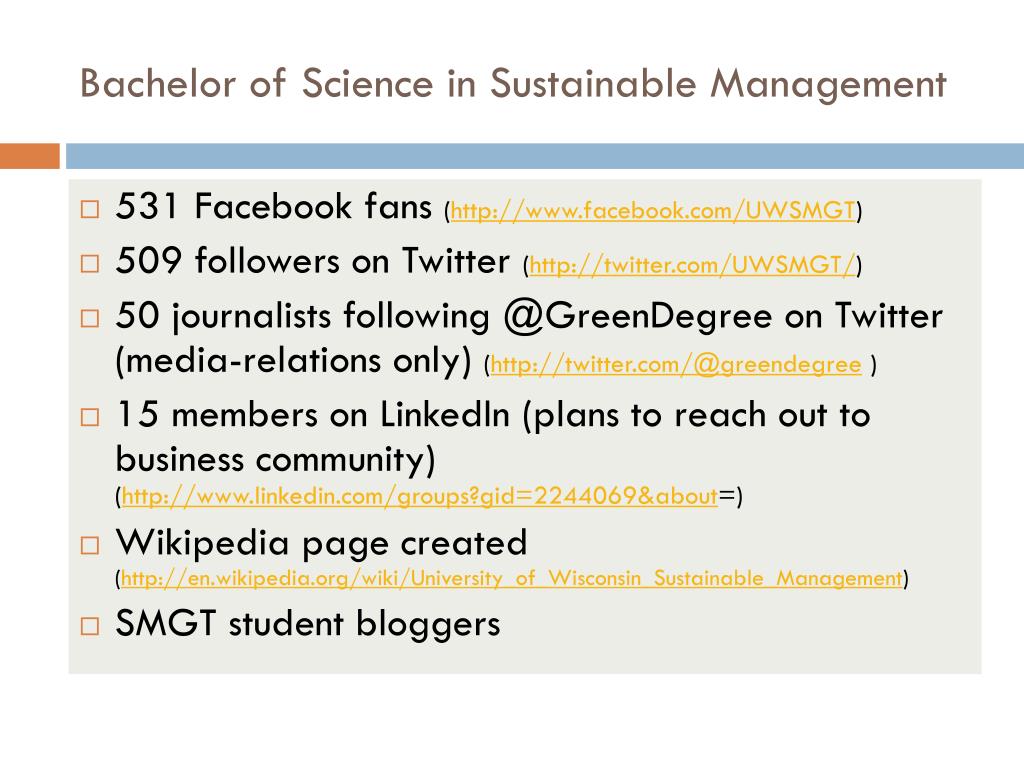The image size is (1024, 768).
Task: Click the text SMGT student bloggers
Action: click(308, 624)
